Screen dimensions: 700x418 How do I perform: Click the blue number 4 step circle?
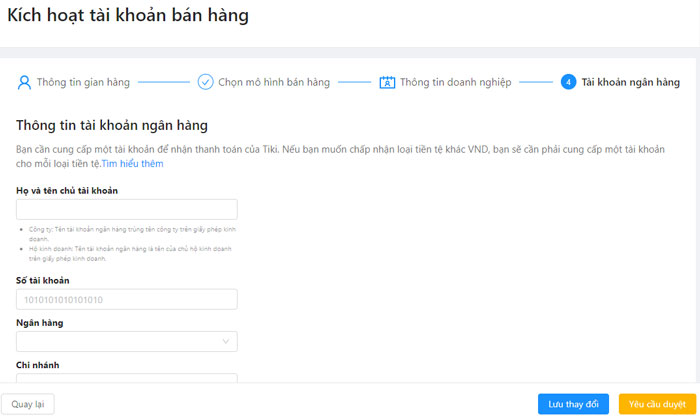coord(568,82)
